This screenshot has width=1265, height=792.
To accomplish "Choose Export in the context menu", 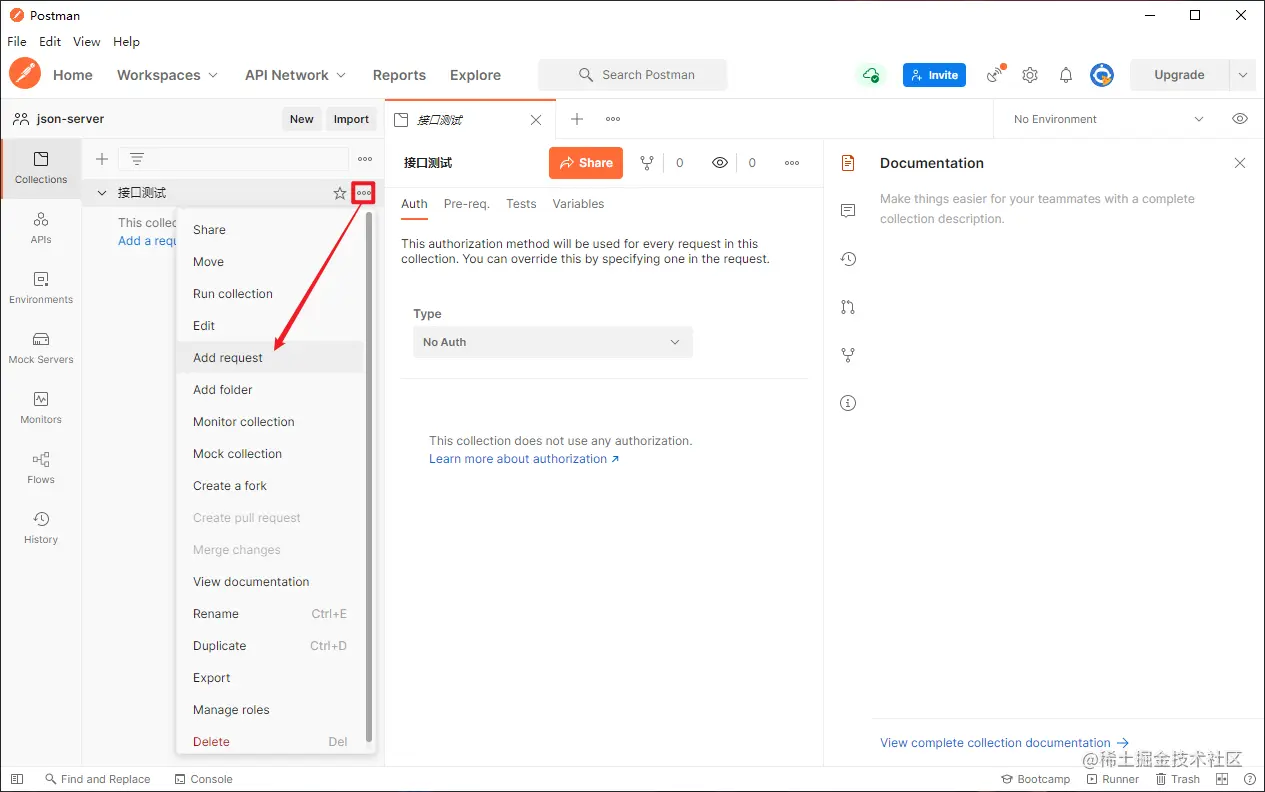I will [x=270, y=678].
